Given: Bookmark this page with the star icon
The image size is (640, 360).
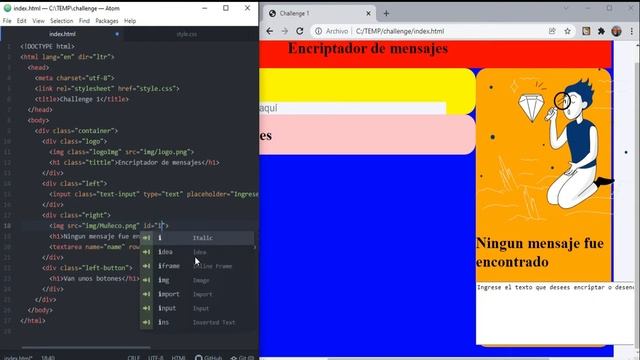Looking at the screenshot, I should [567, 31].
